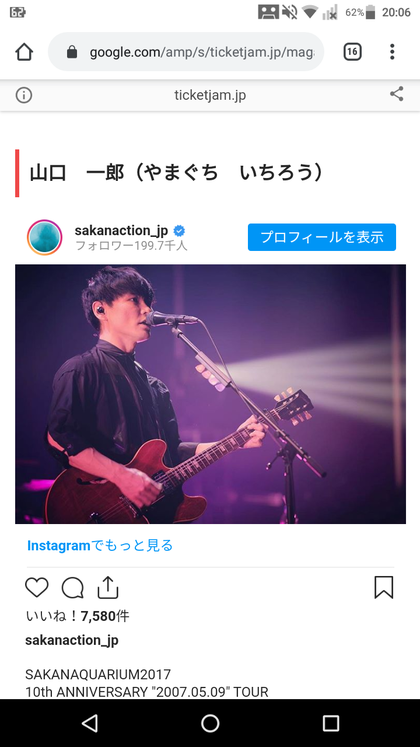This screenshot has width=420, height=747.
Task: Tap the lock icon in address bar
Action: point(72,52)
